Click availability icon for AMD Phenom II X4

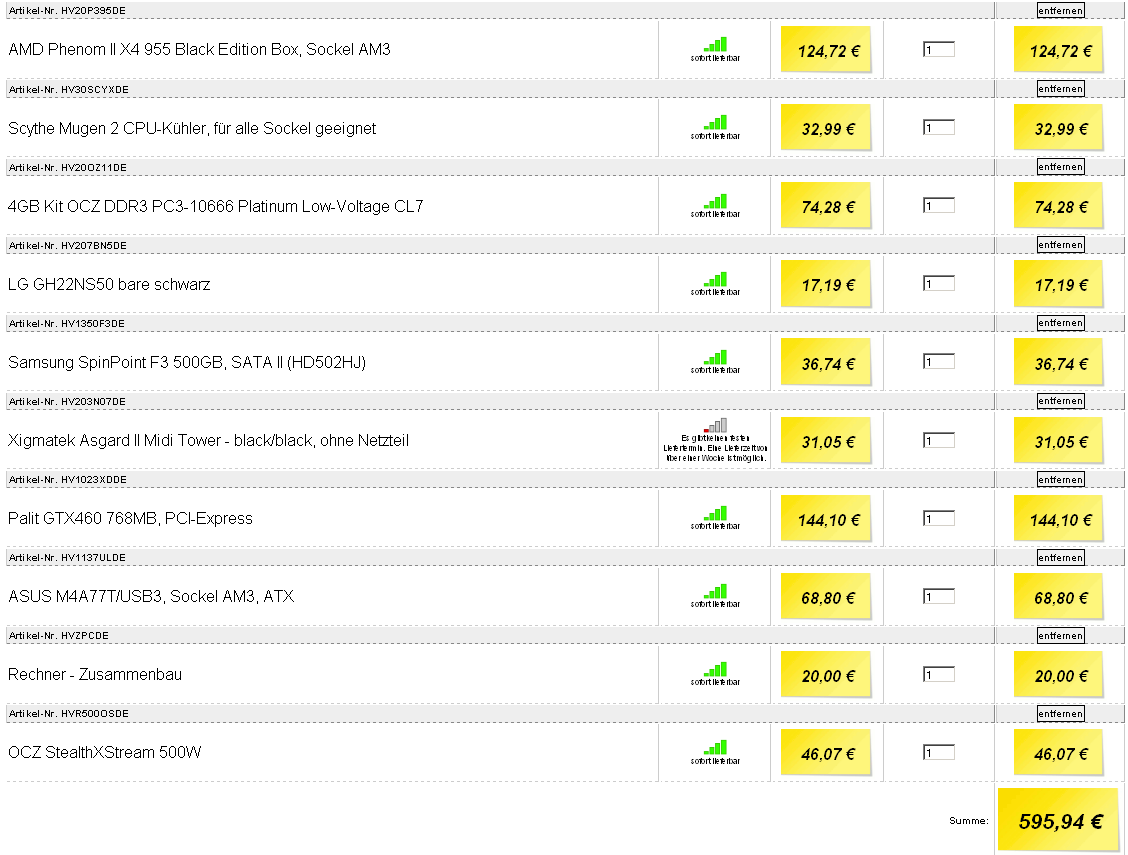click(716, 45)
